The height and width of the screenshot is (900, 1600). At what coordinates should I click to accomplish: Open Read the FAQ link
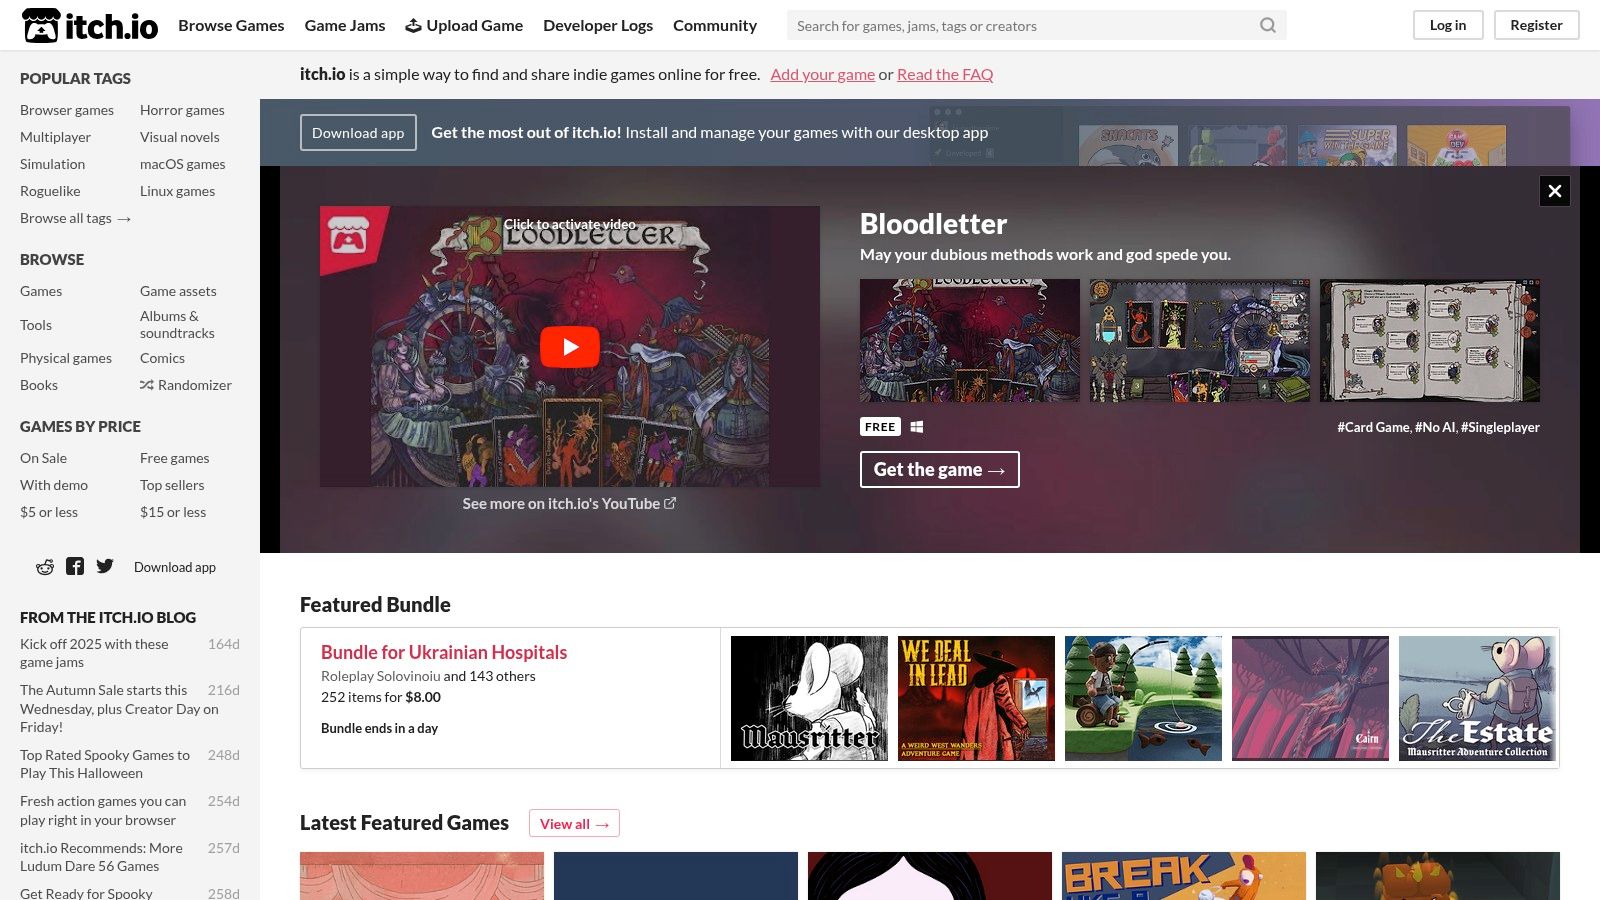pos(945,74)
